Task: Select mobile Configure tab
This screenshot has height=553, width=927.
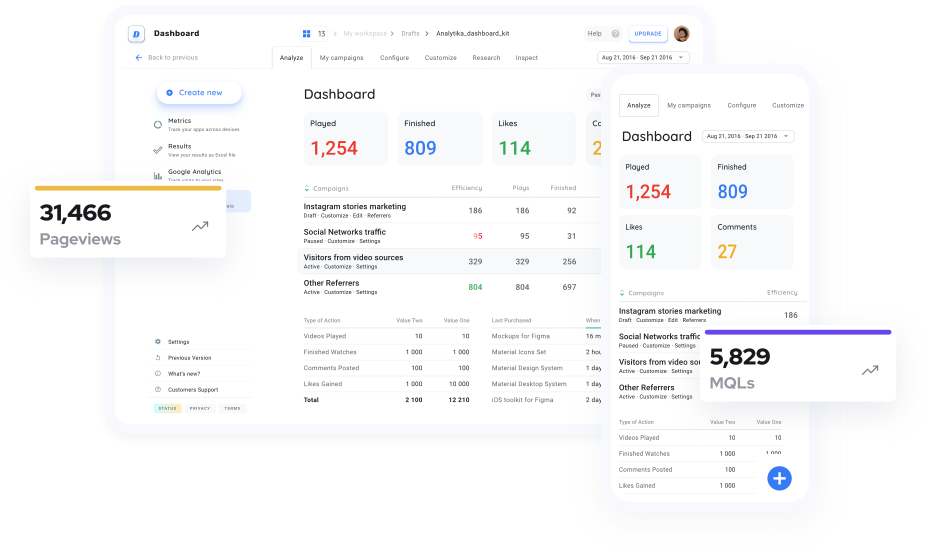Action: 741,105
